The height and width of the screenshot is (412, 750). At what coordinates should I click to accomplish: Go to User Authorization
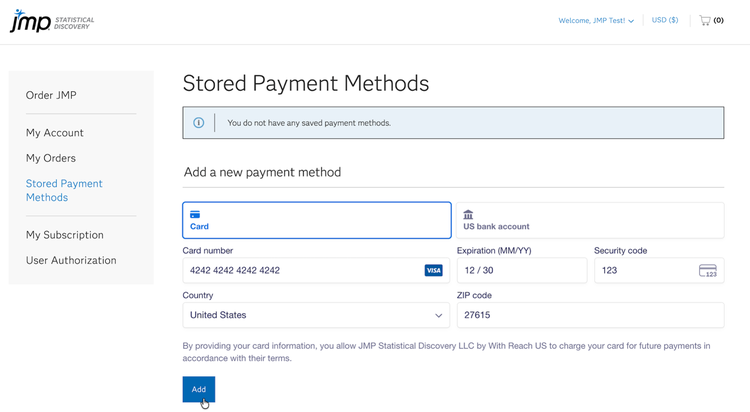[x=71, y=260]
